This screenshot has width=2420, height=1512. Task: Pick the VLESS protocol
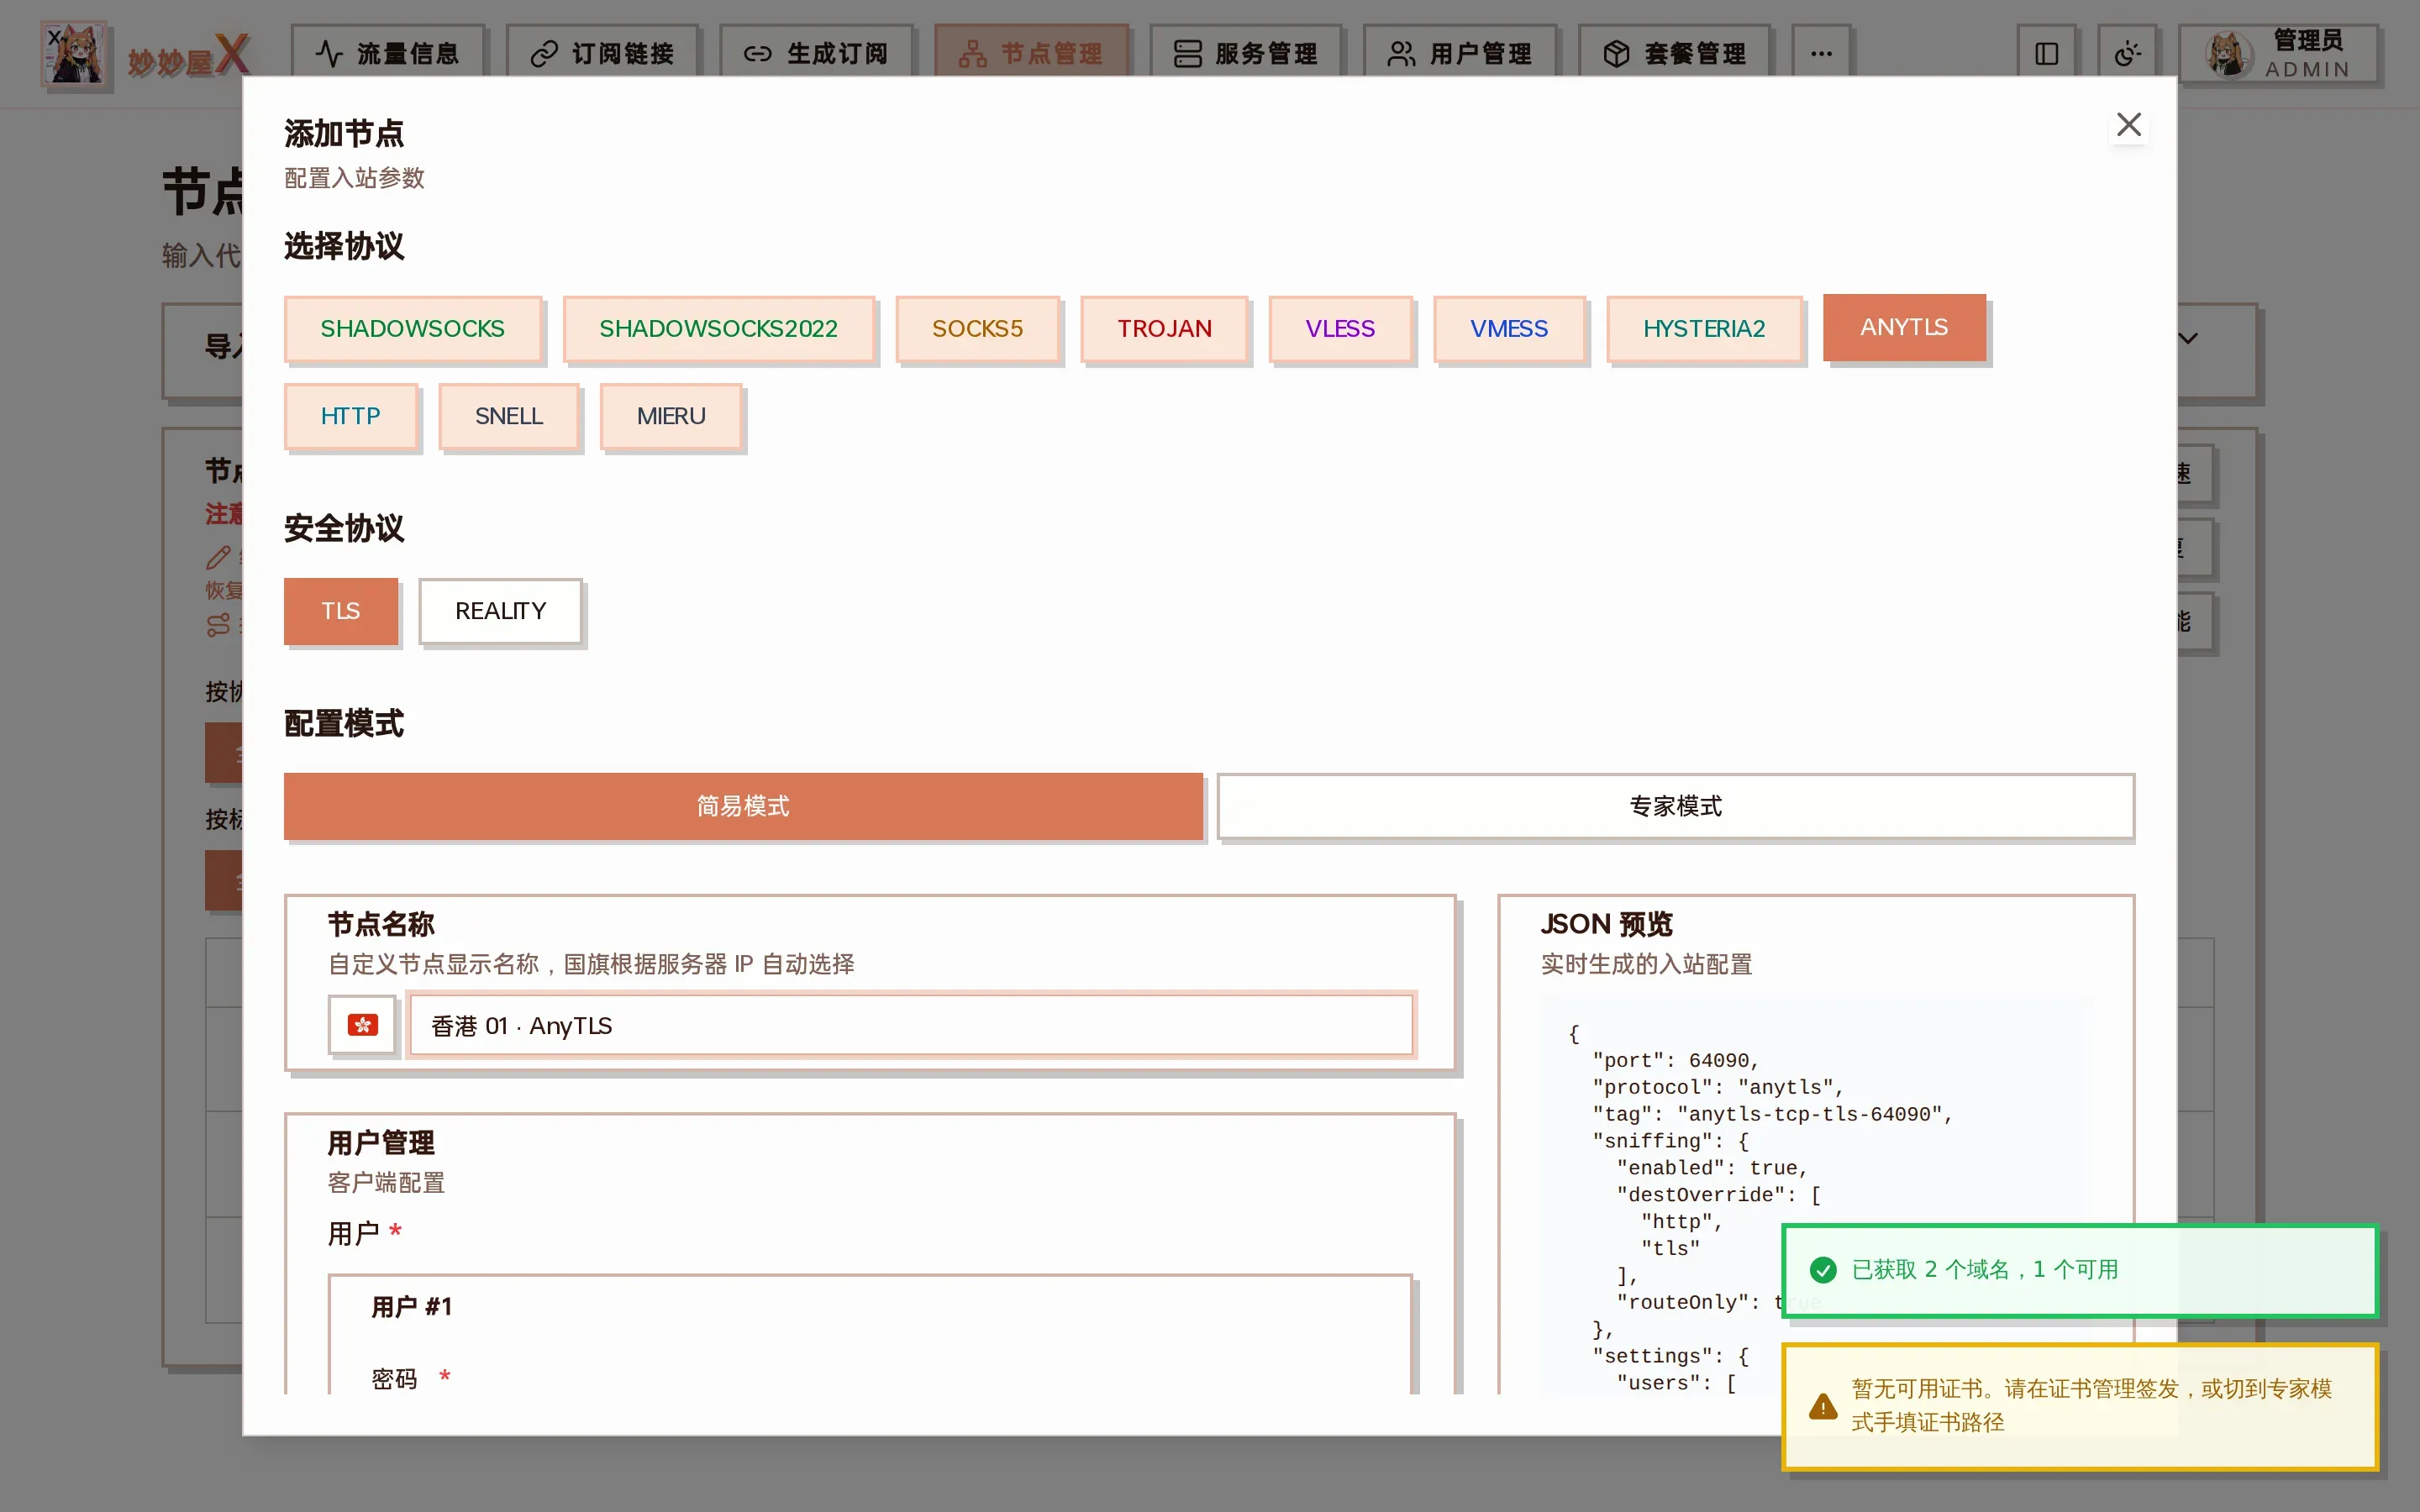(x=1340, y=328)
